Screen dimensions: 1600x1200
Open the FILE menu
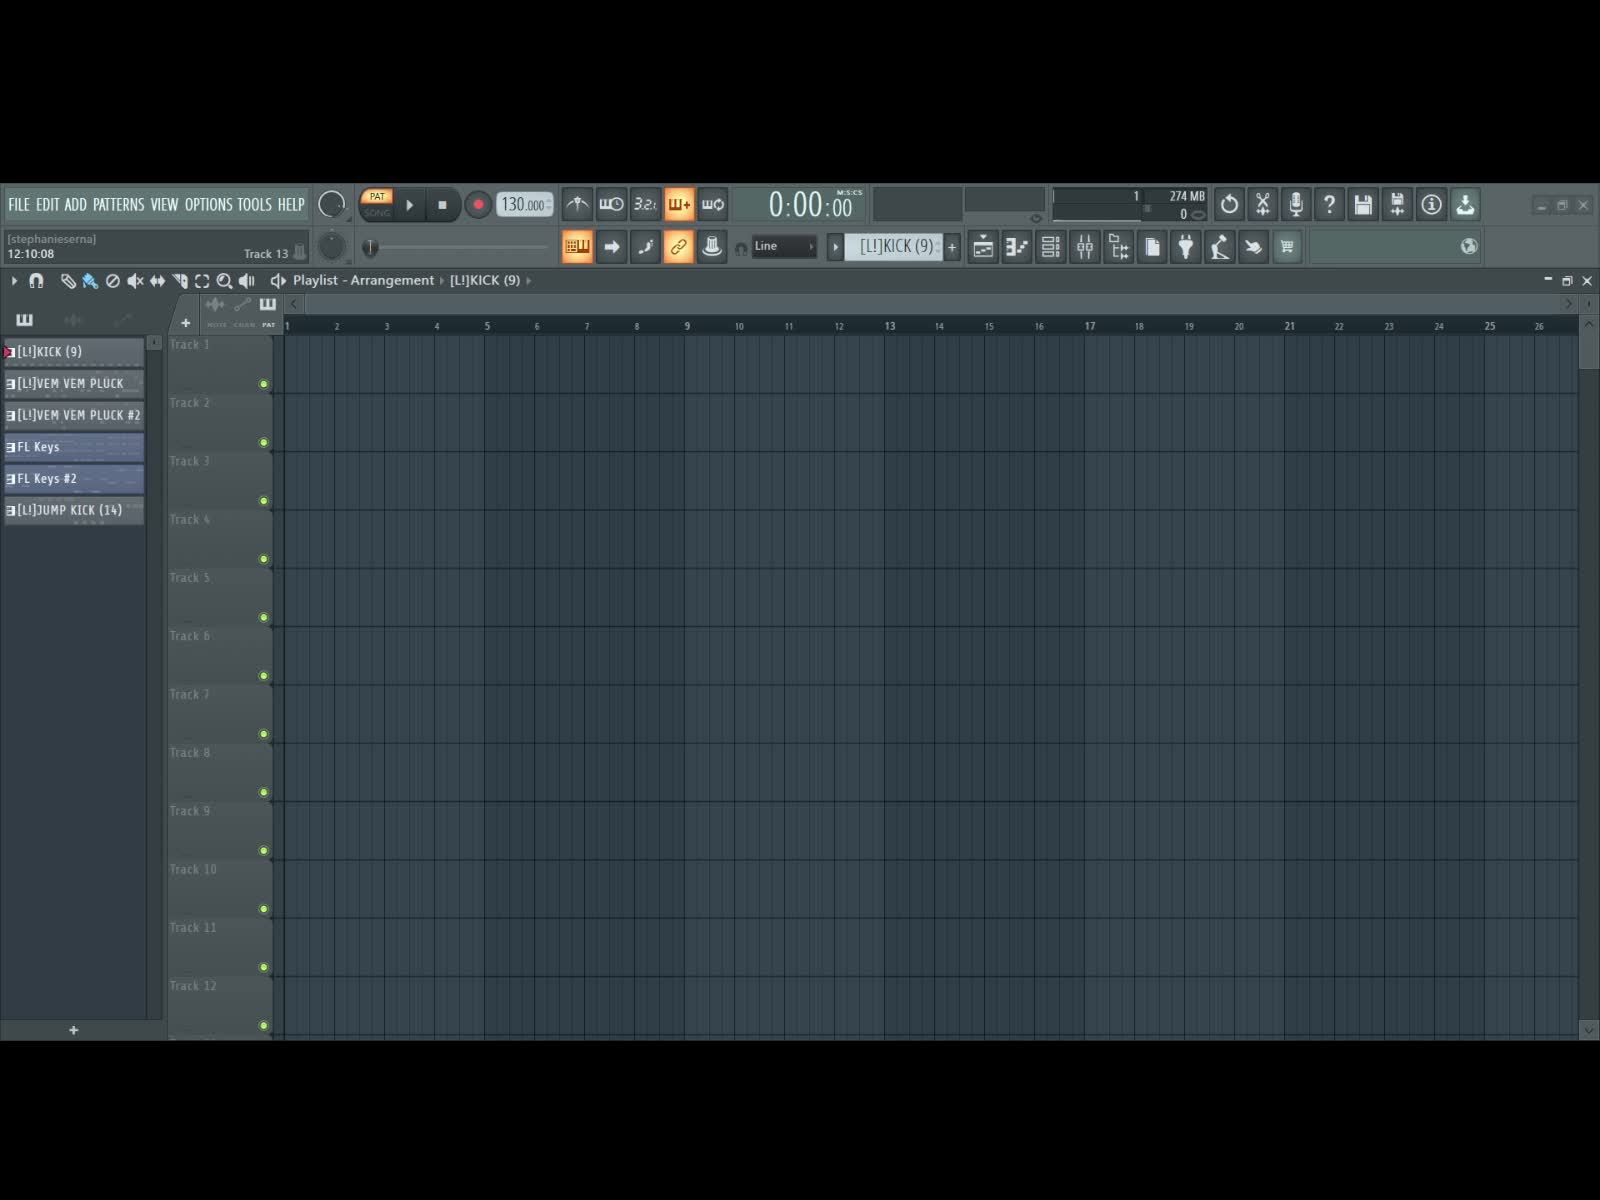[19, 205]
